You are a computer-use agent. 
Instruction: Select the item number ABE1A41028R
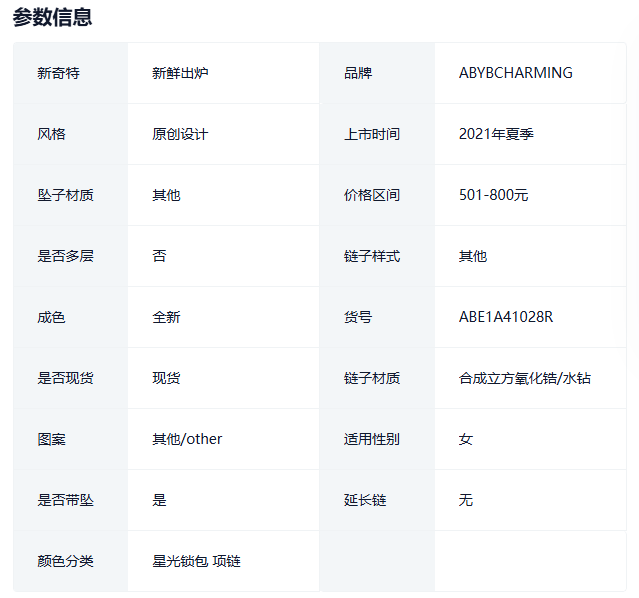tap(505, 317)
